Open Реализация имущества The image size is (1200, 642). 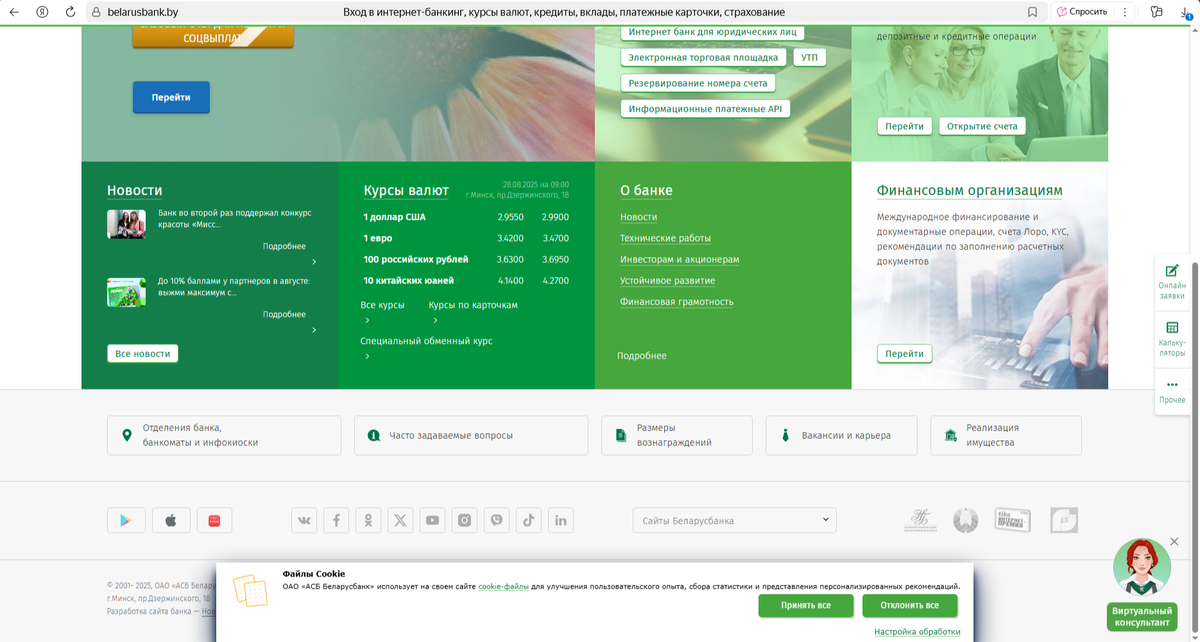1006,435
